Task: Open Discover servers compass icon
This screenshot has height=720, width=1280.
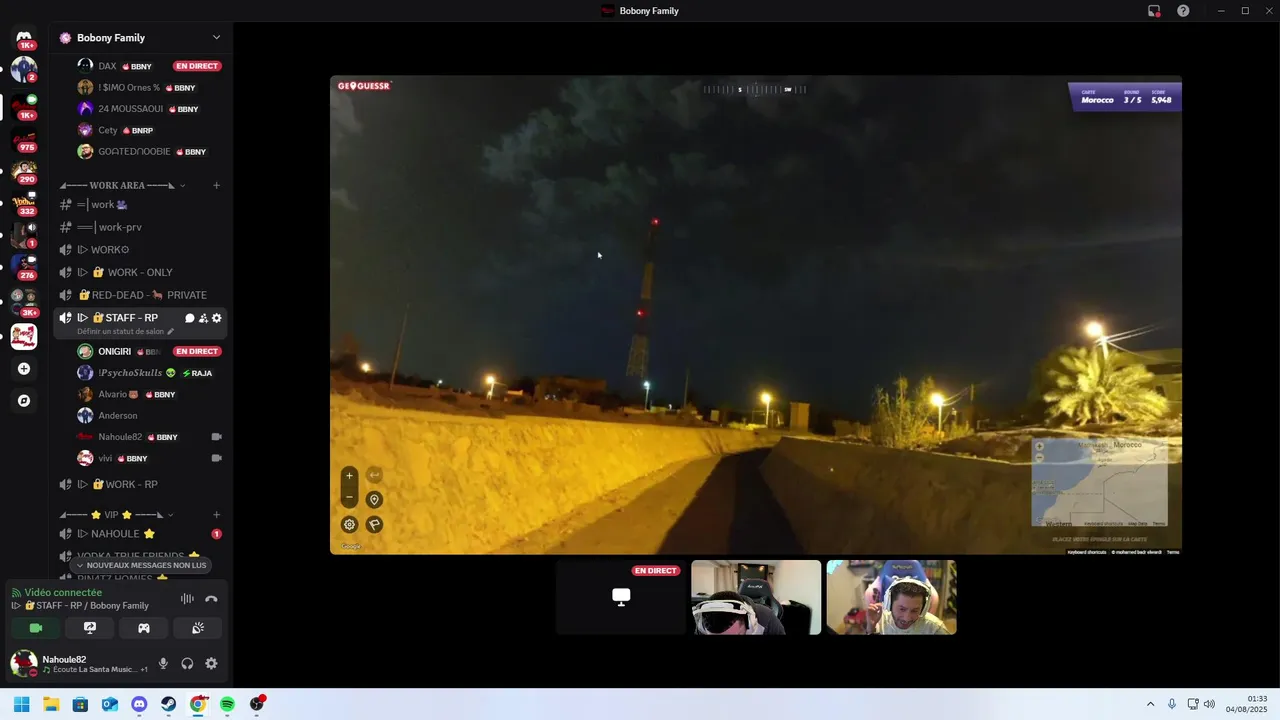Action: click(x=24, y=401)
